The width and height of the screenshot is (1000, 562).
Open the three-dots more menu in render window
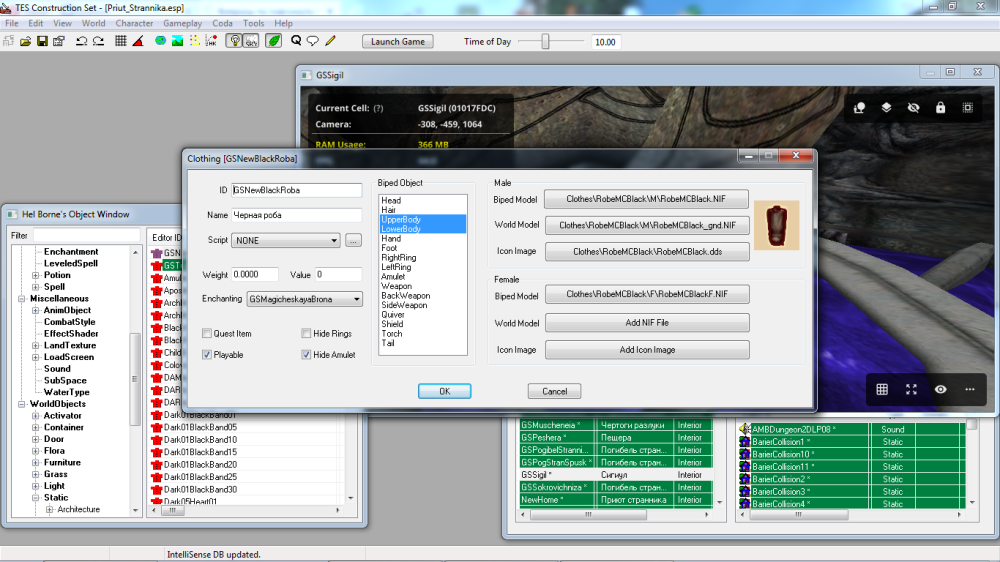point(969,389)
